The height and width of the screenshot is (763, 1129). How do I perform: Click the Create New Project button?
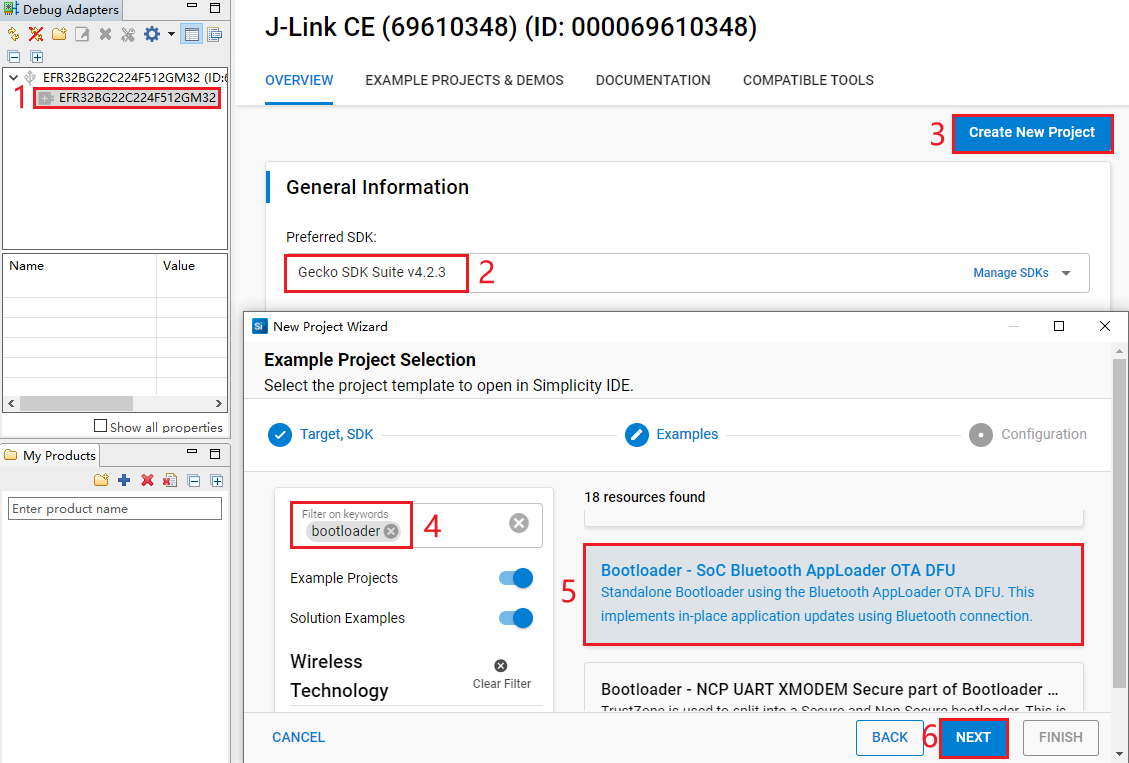tap(1031, 132)
